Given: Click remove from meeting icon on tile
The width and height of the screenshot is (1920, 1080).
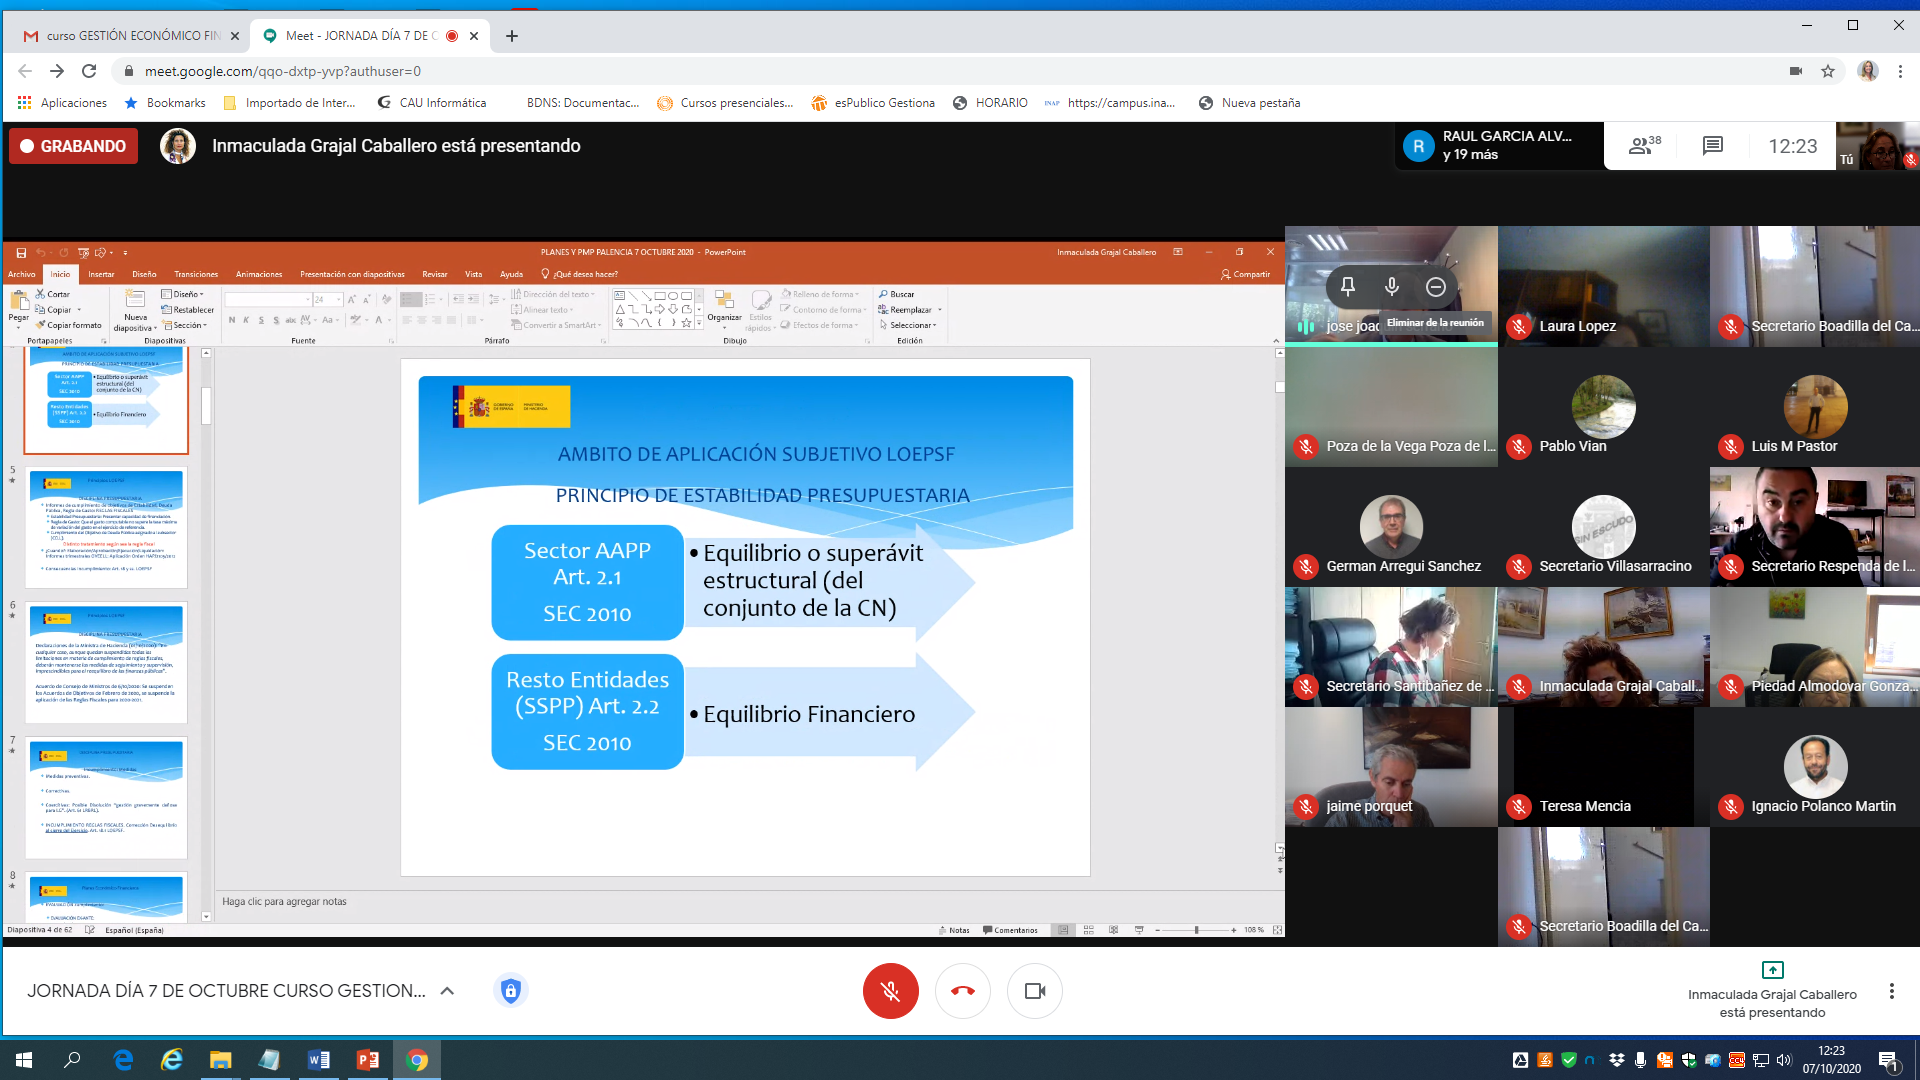Looking at the screenshot, I should (1435, 287).
